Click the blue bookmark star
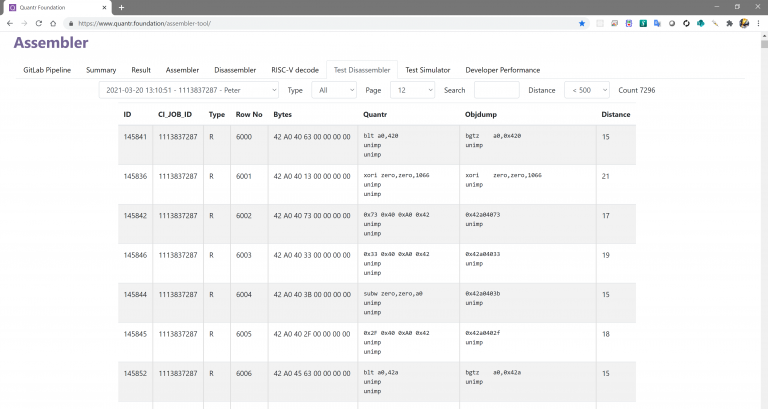This screenshot has width=768, height=409. tap(582, 23)
